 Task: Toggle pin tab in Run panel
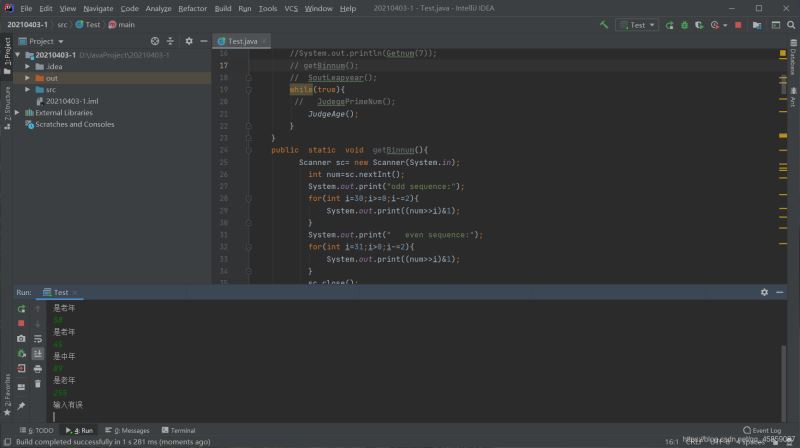pyautogui.click(x=21, y=405)
